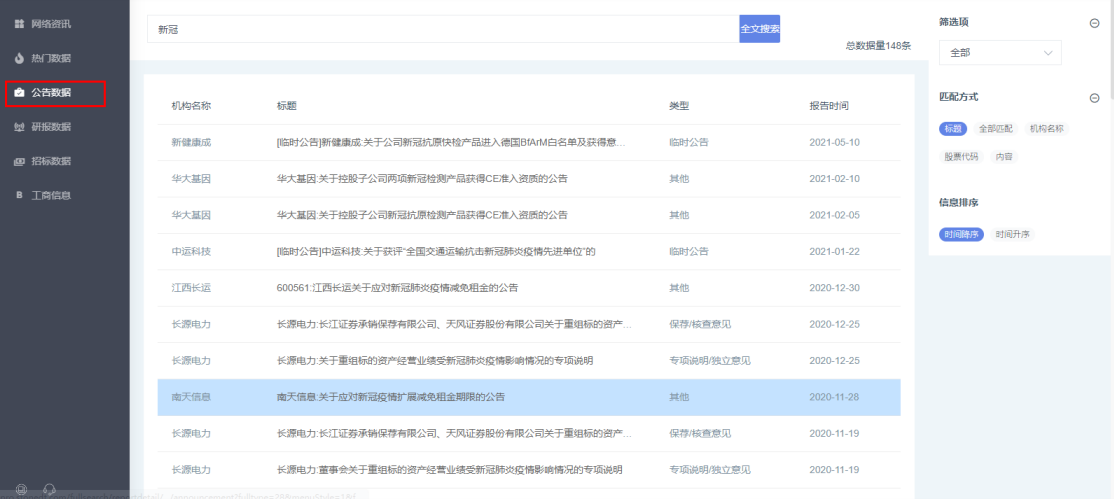1114x500 pixels.
Task: Collapse the 筛选项 section
Action: pos(1094,23)
